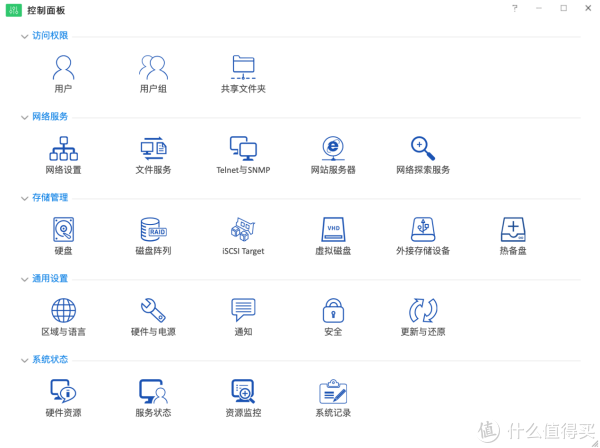This screenshot has height=448, width=600.
Task: Open 磁盘阵列 RAID management
Action: (153, 230)
